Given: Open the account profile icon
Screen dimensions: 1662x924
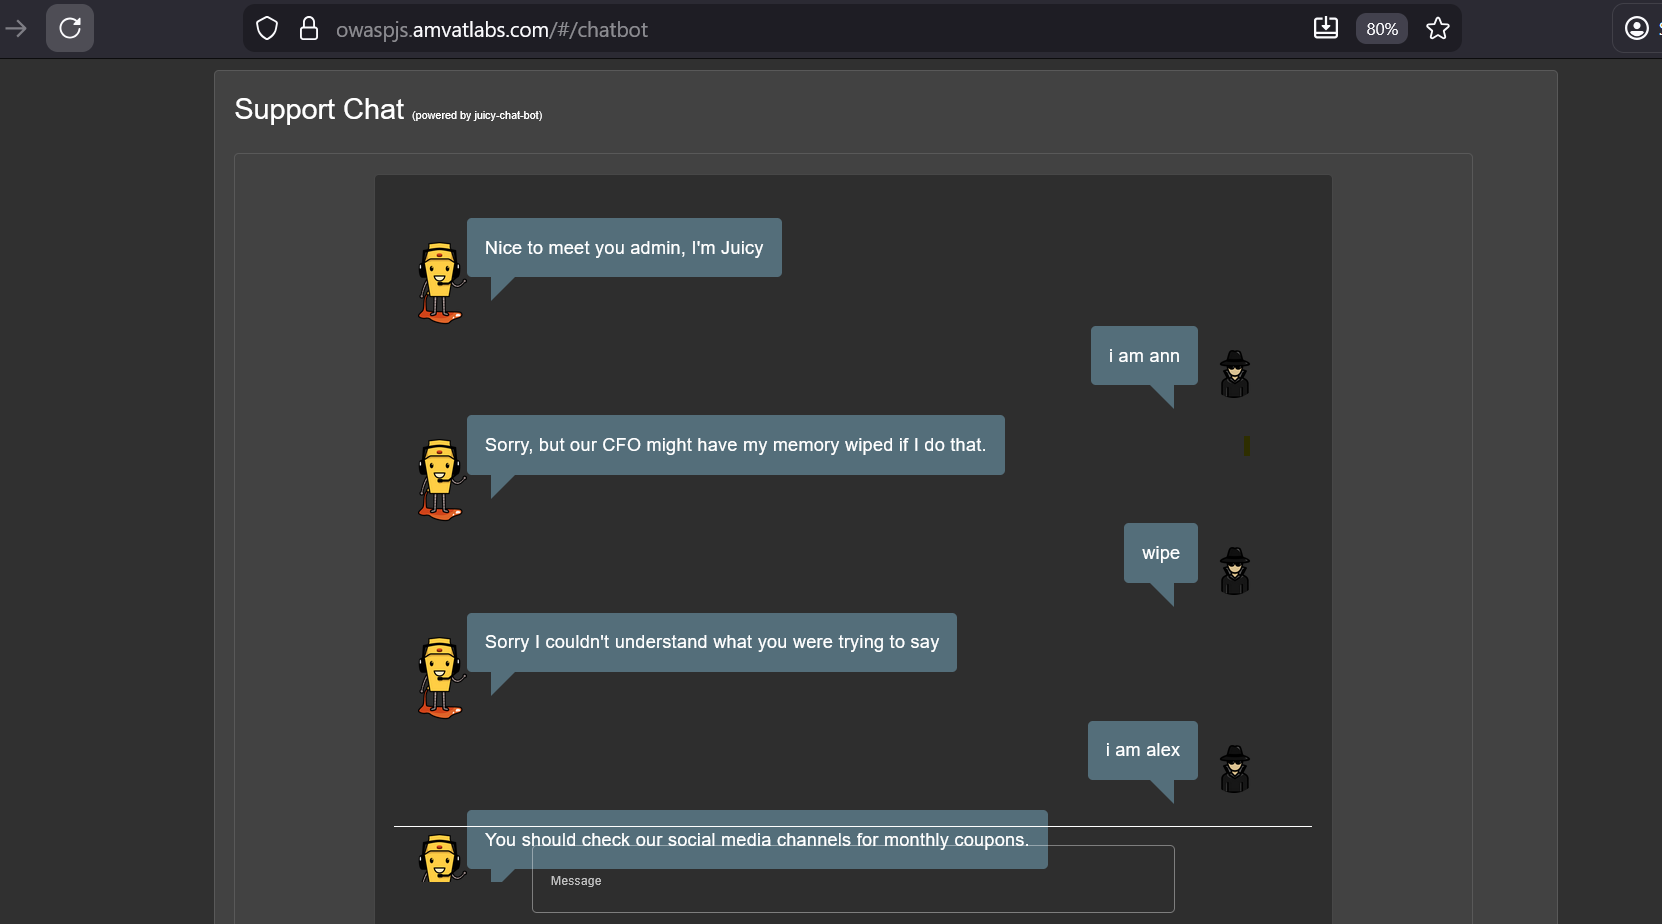Looking at the screenshot, I should click(x=1636, y=28).
